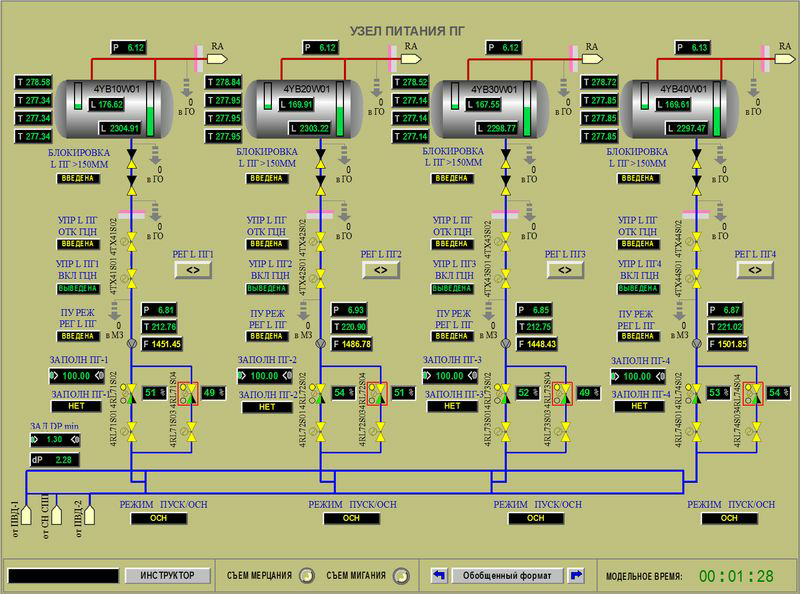Click right-hand arrow of ЗАД DP min 1.30
The width and height of the screenshot is (800, 594).
click(x=75, y=439)
